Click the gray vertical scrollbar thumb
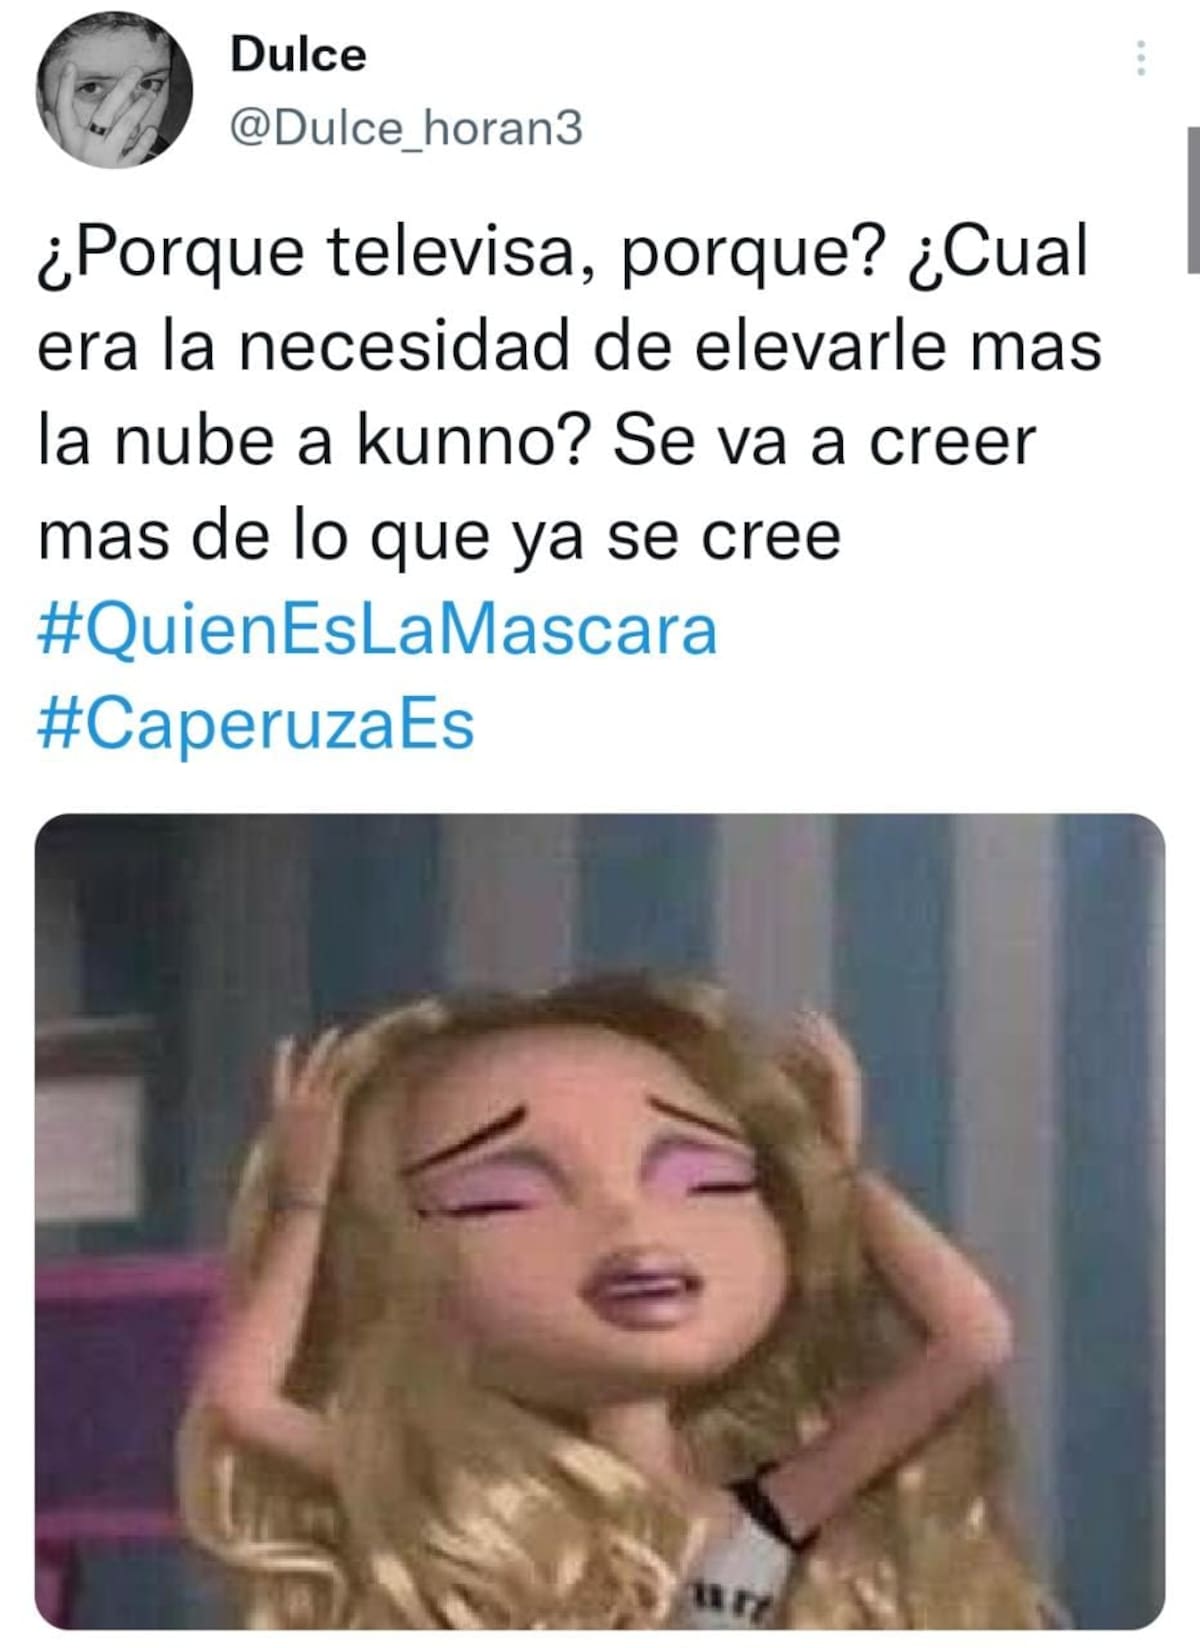Image resolution: width=1200 pixels, height=1648 pixels. tap(1193, 199)
